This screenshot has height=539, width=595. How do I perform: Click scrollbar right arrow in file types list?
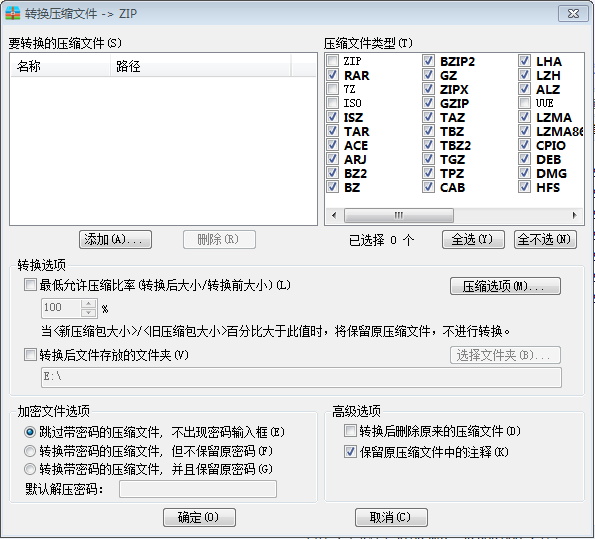click(x=575, y=215)
